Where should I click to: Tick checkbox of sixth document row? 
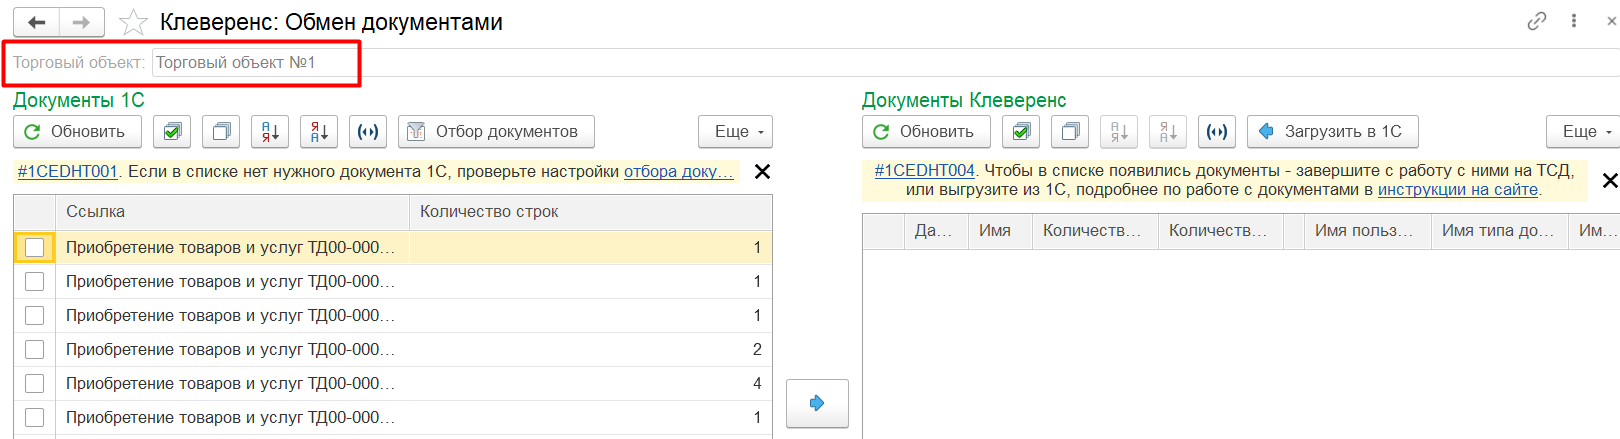(35, 417)
